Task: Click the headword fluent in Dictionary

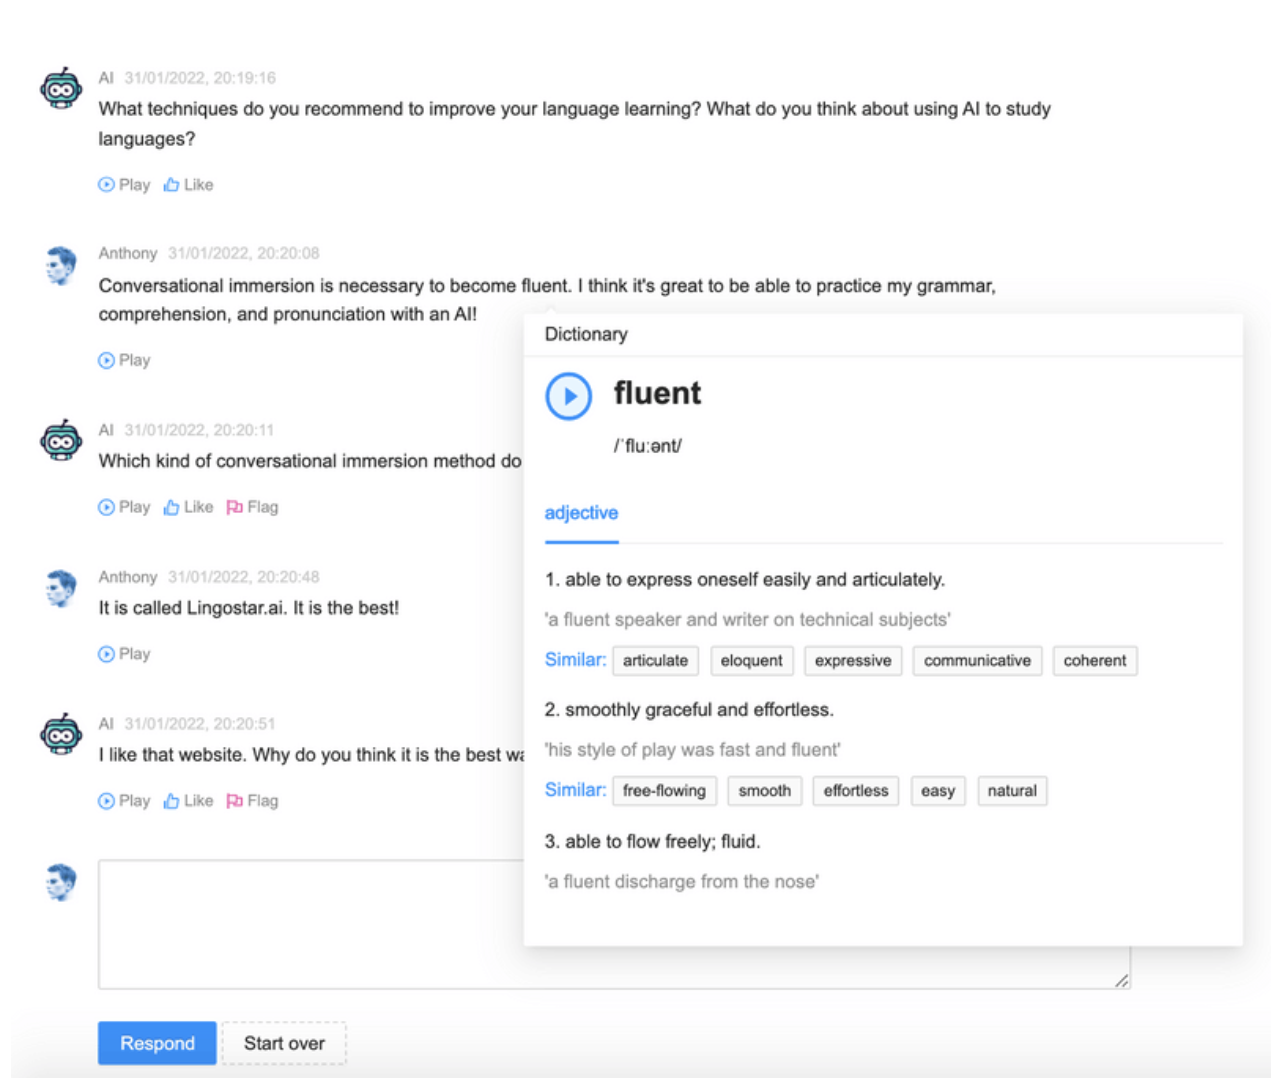Action: coord(657,393)
